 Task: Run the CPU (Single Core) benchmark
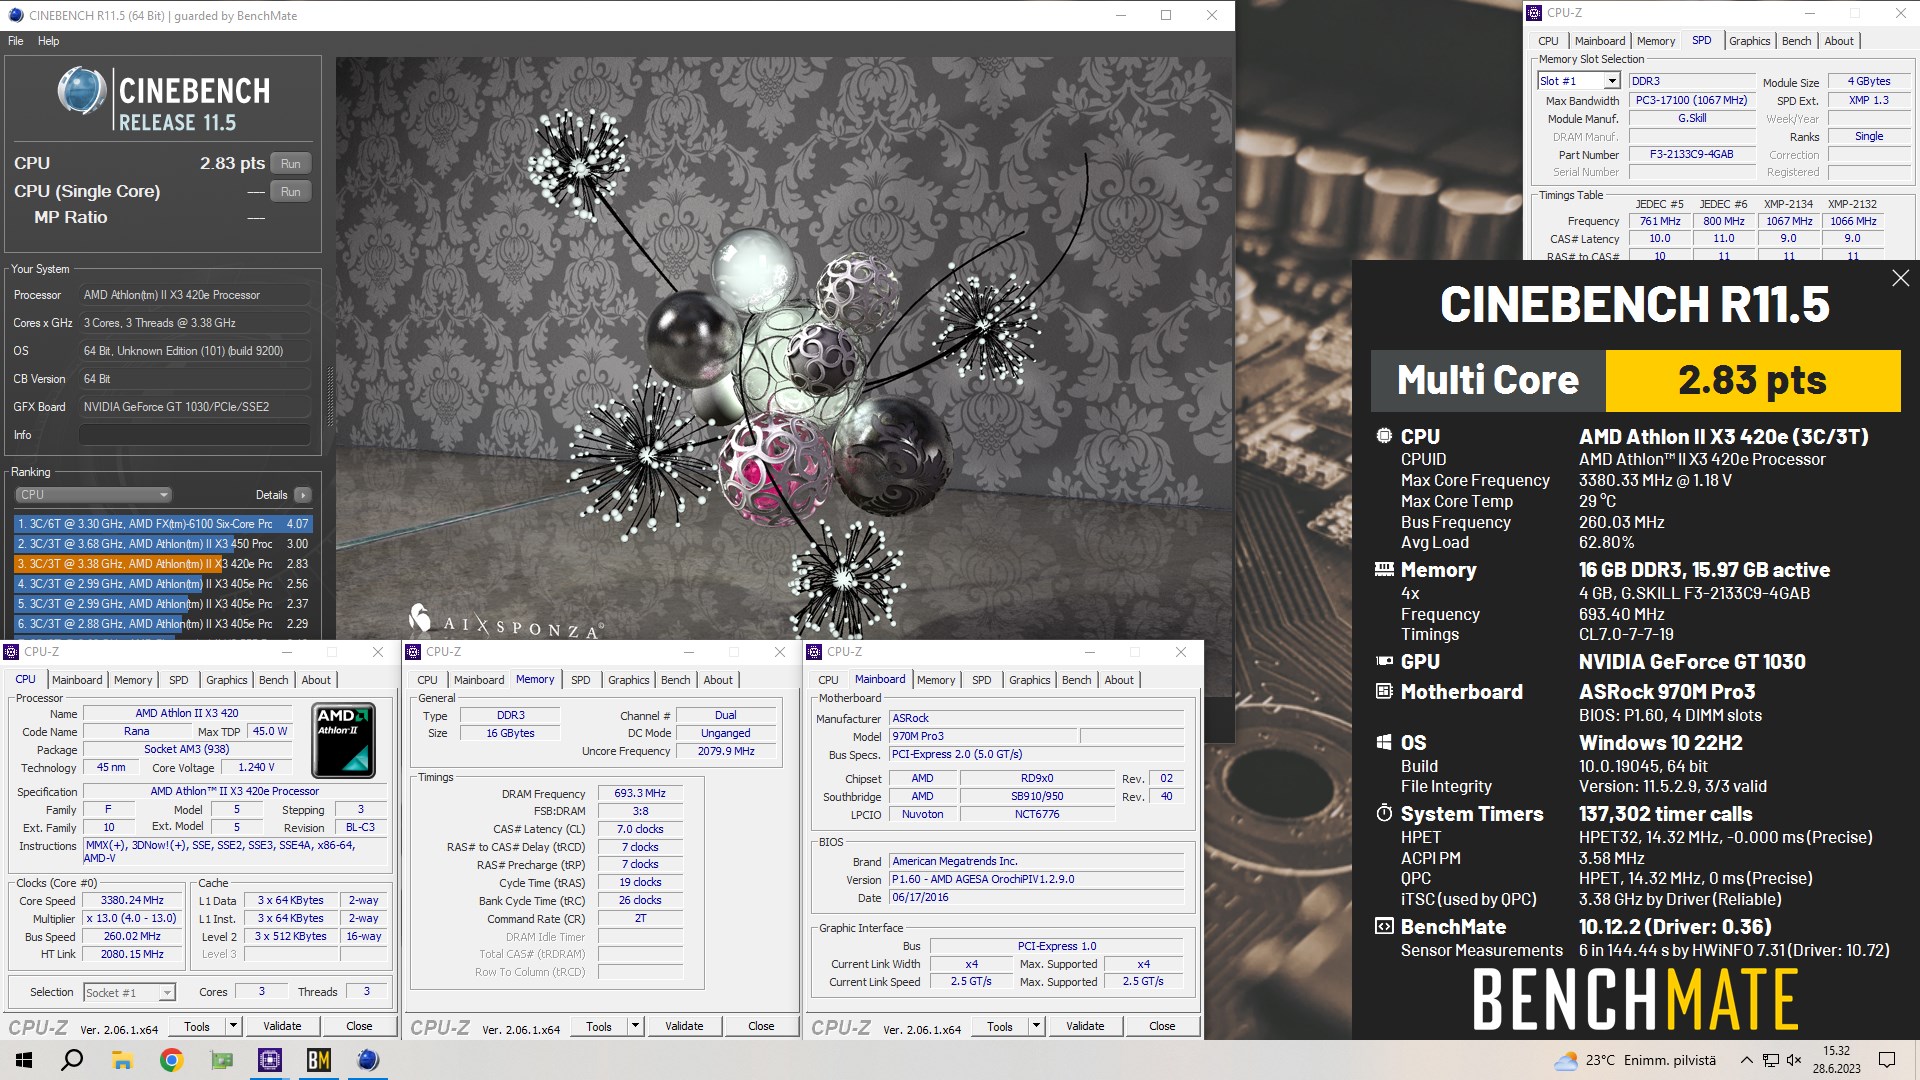pos(290,192)
